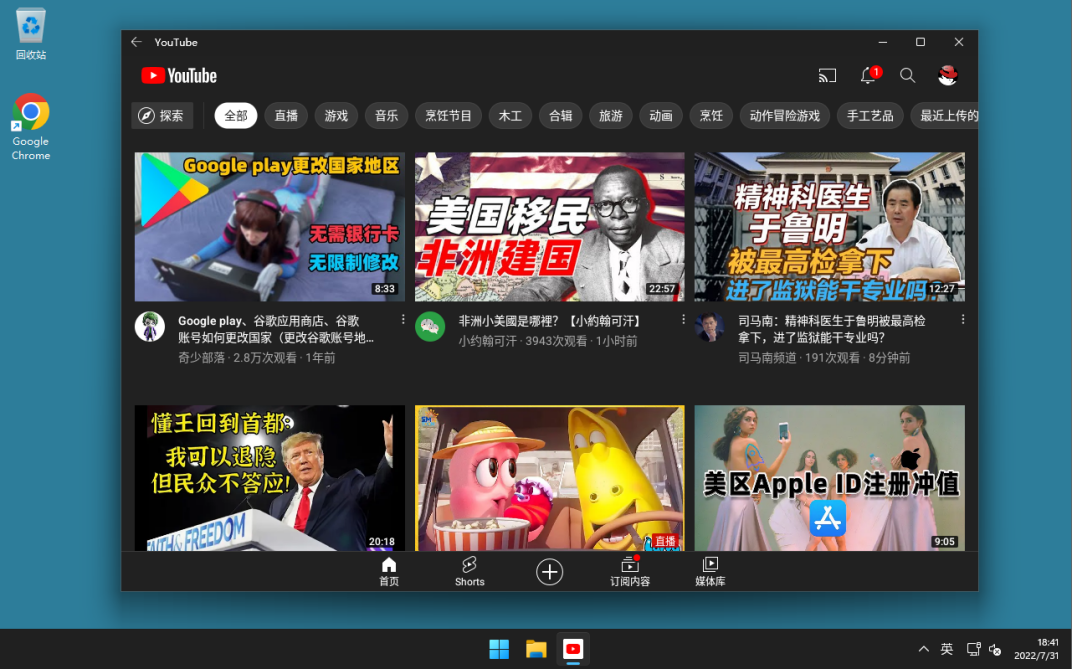Open the 媒体库 library tab
This screenshot has height=669, width=1073.
click(710, 571)
